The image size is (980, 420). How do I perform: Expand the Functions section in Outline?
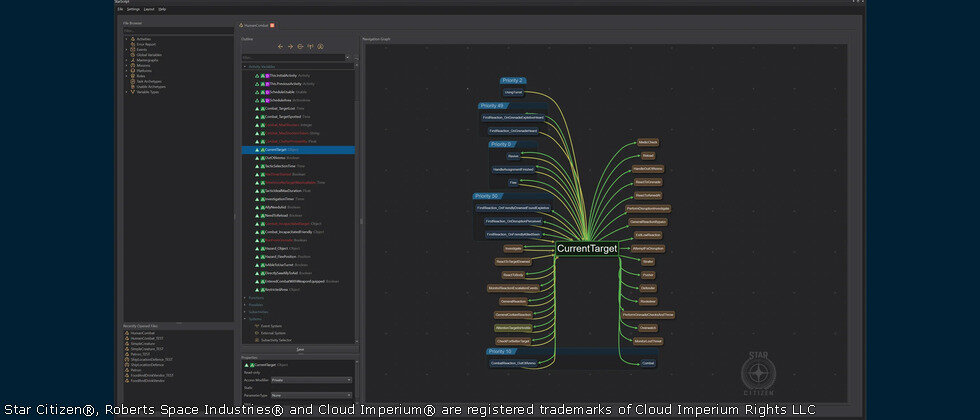click(244, 298)
